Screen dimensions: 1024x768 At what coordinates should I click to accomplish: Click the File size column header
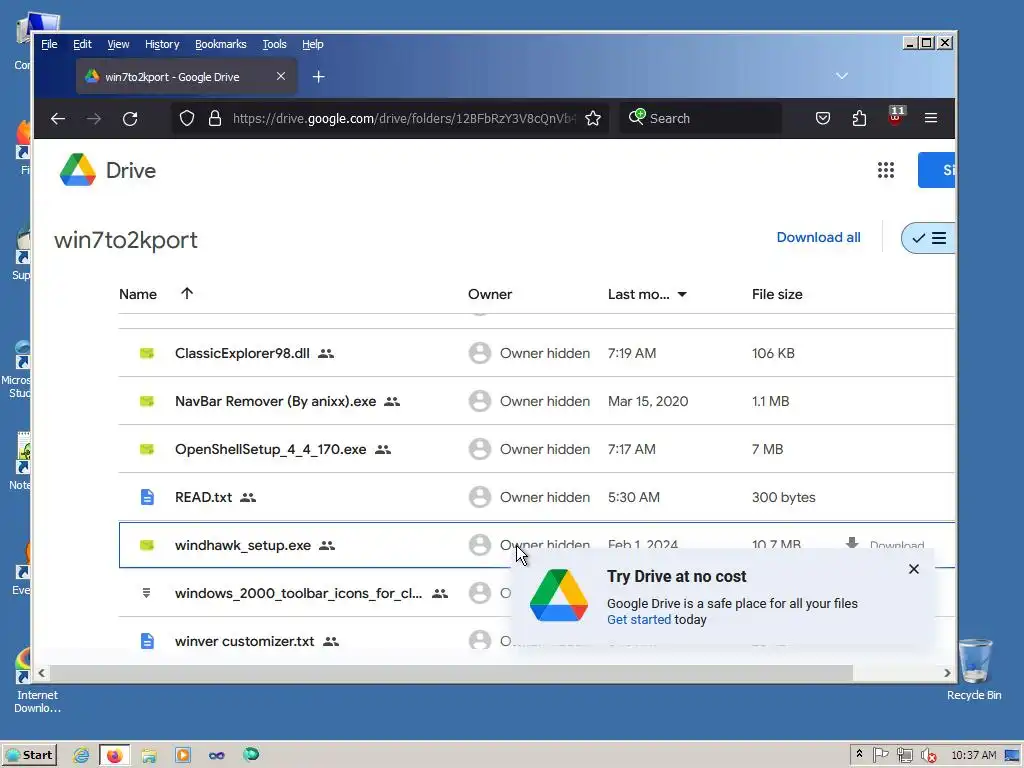pos(777,295)
